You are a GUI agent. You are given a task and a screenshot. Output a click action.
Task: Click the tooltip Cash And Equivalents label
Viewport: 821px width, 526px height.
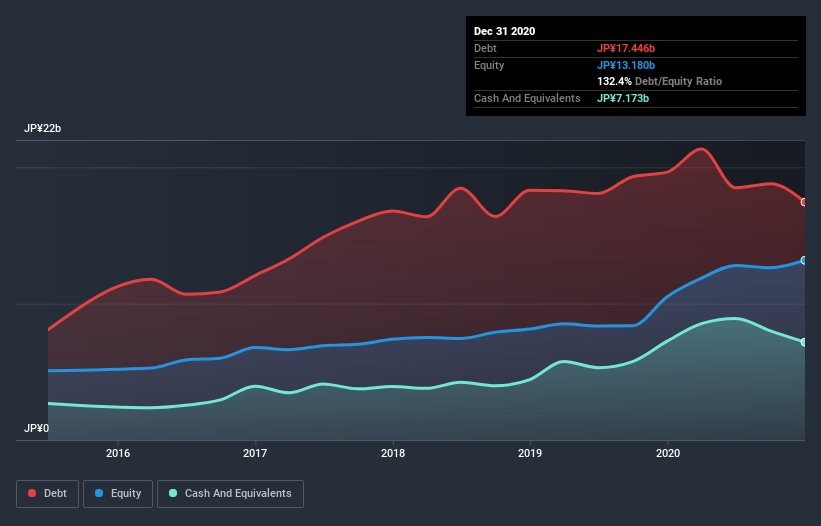[x=527, y=98]
